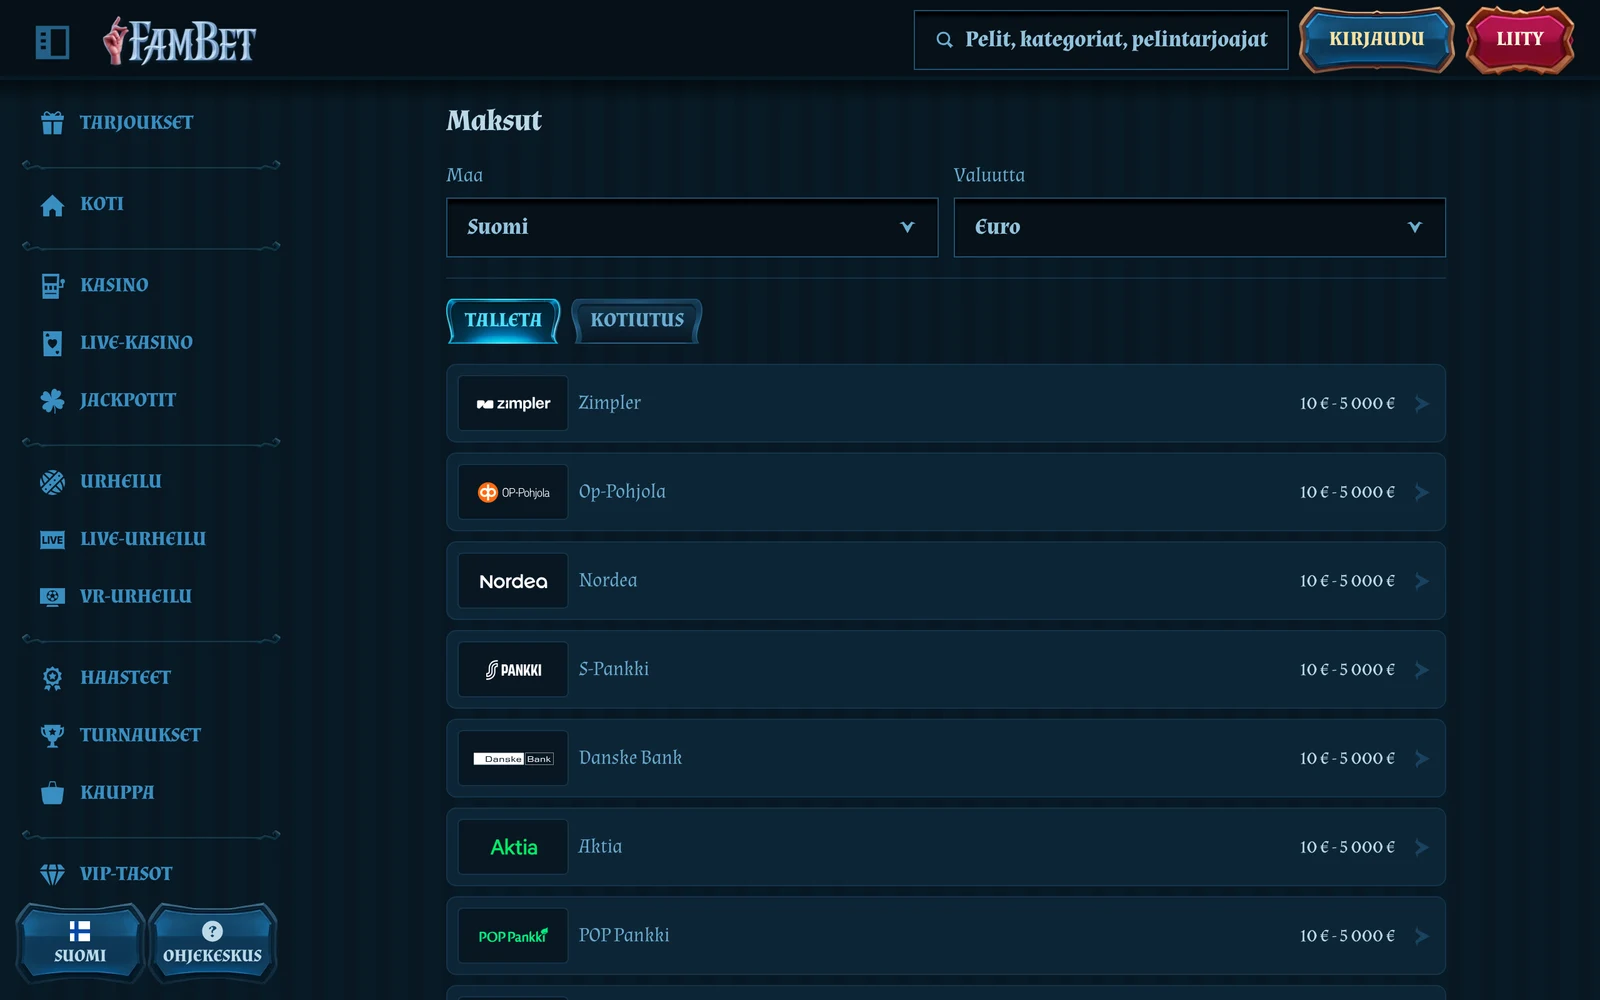Viewport: 1600px width, 1000px height.
Task: Click the Kirjaudu login button
Action: [1377, 40]
